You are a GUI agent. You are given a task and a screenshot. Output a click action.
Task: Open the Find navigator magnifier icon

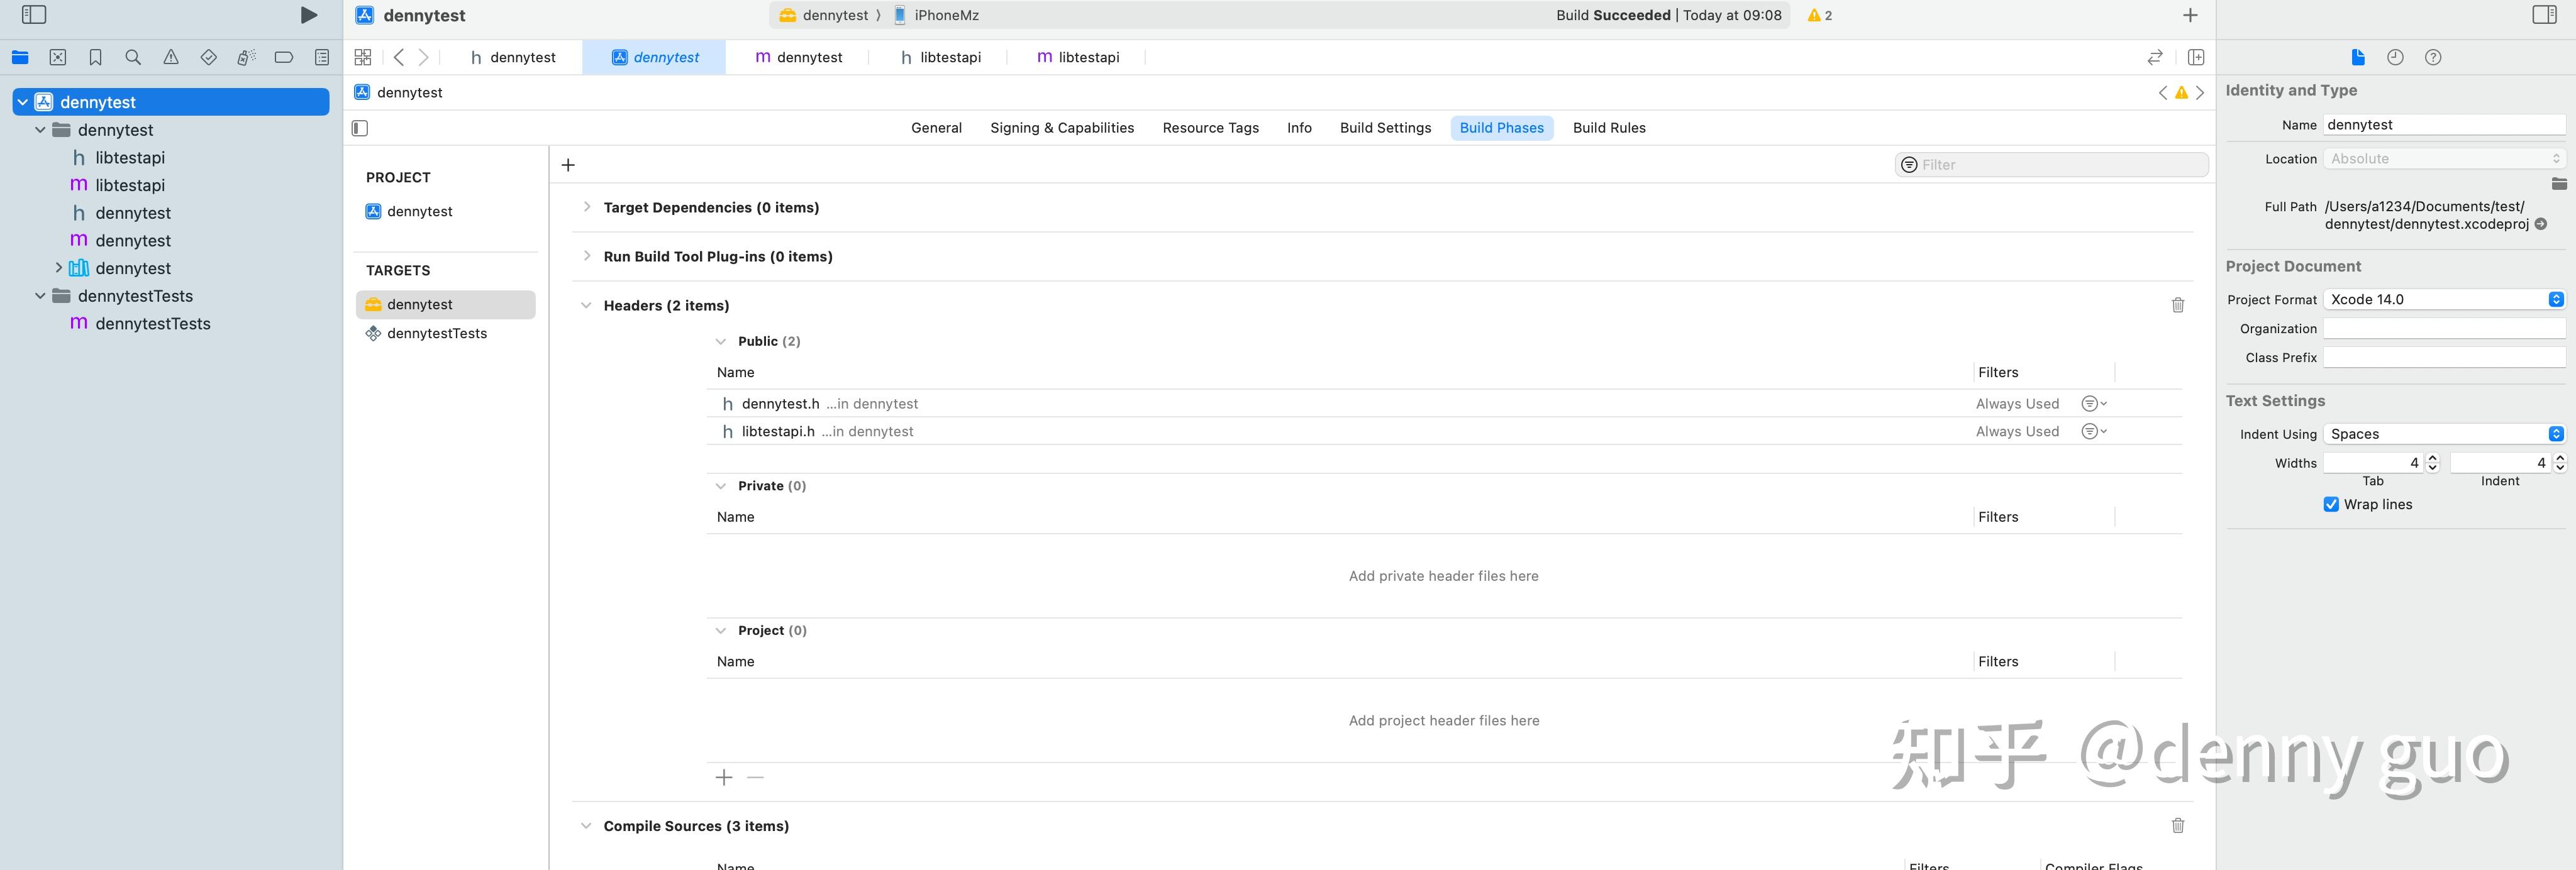click(133, 58)
